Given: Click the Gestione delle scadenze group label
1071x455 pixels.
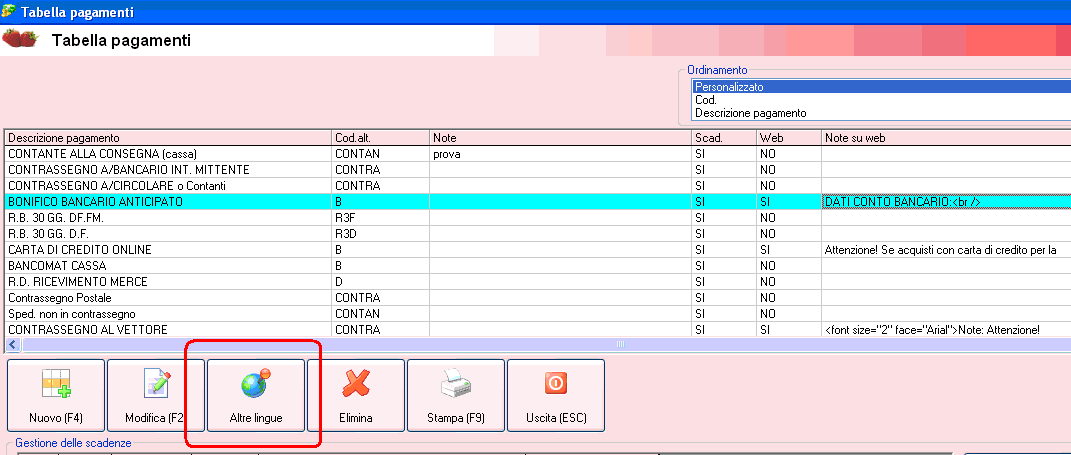Looking at the screenshot, I should [x=73, y=443].
